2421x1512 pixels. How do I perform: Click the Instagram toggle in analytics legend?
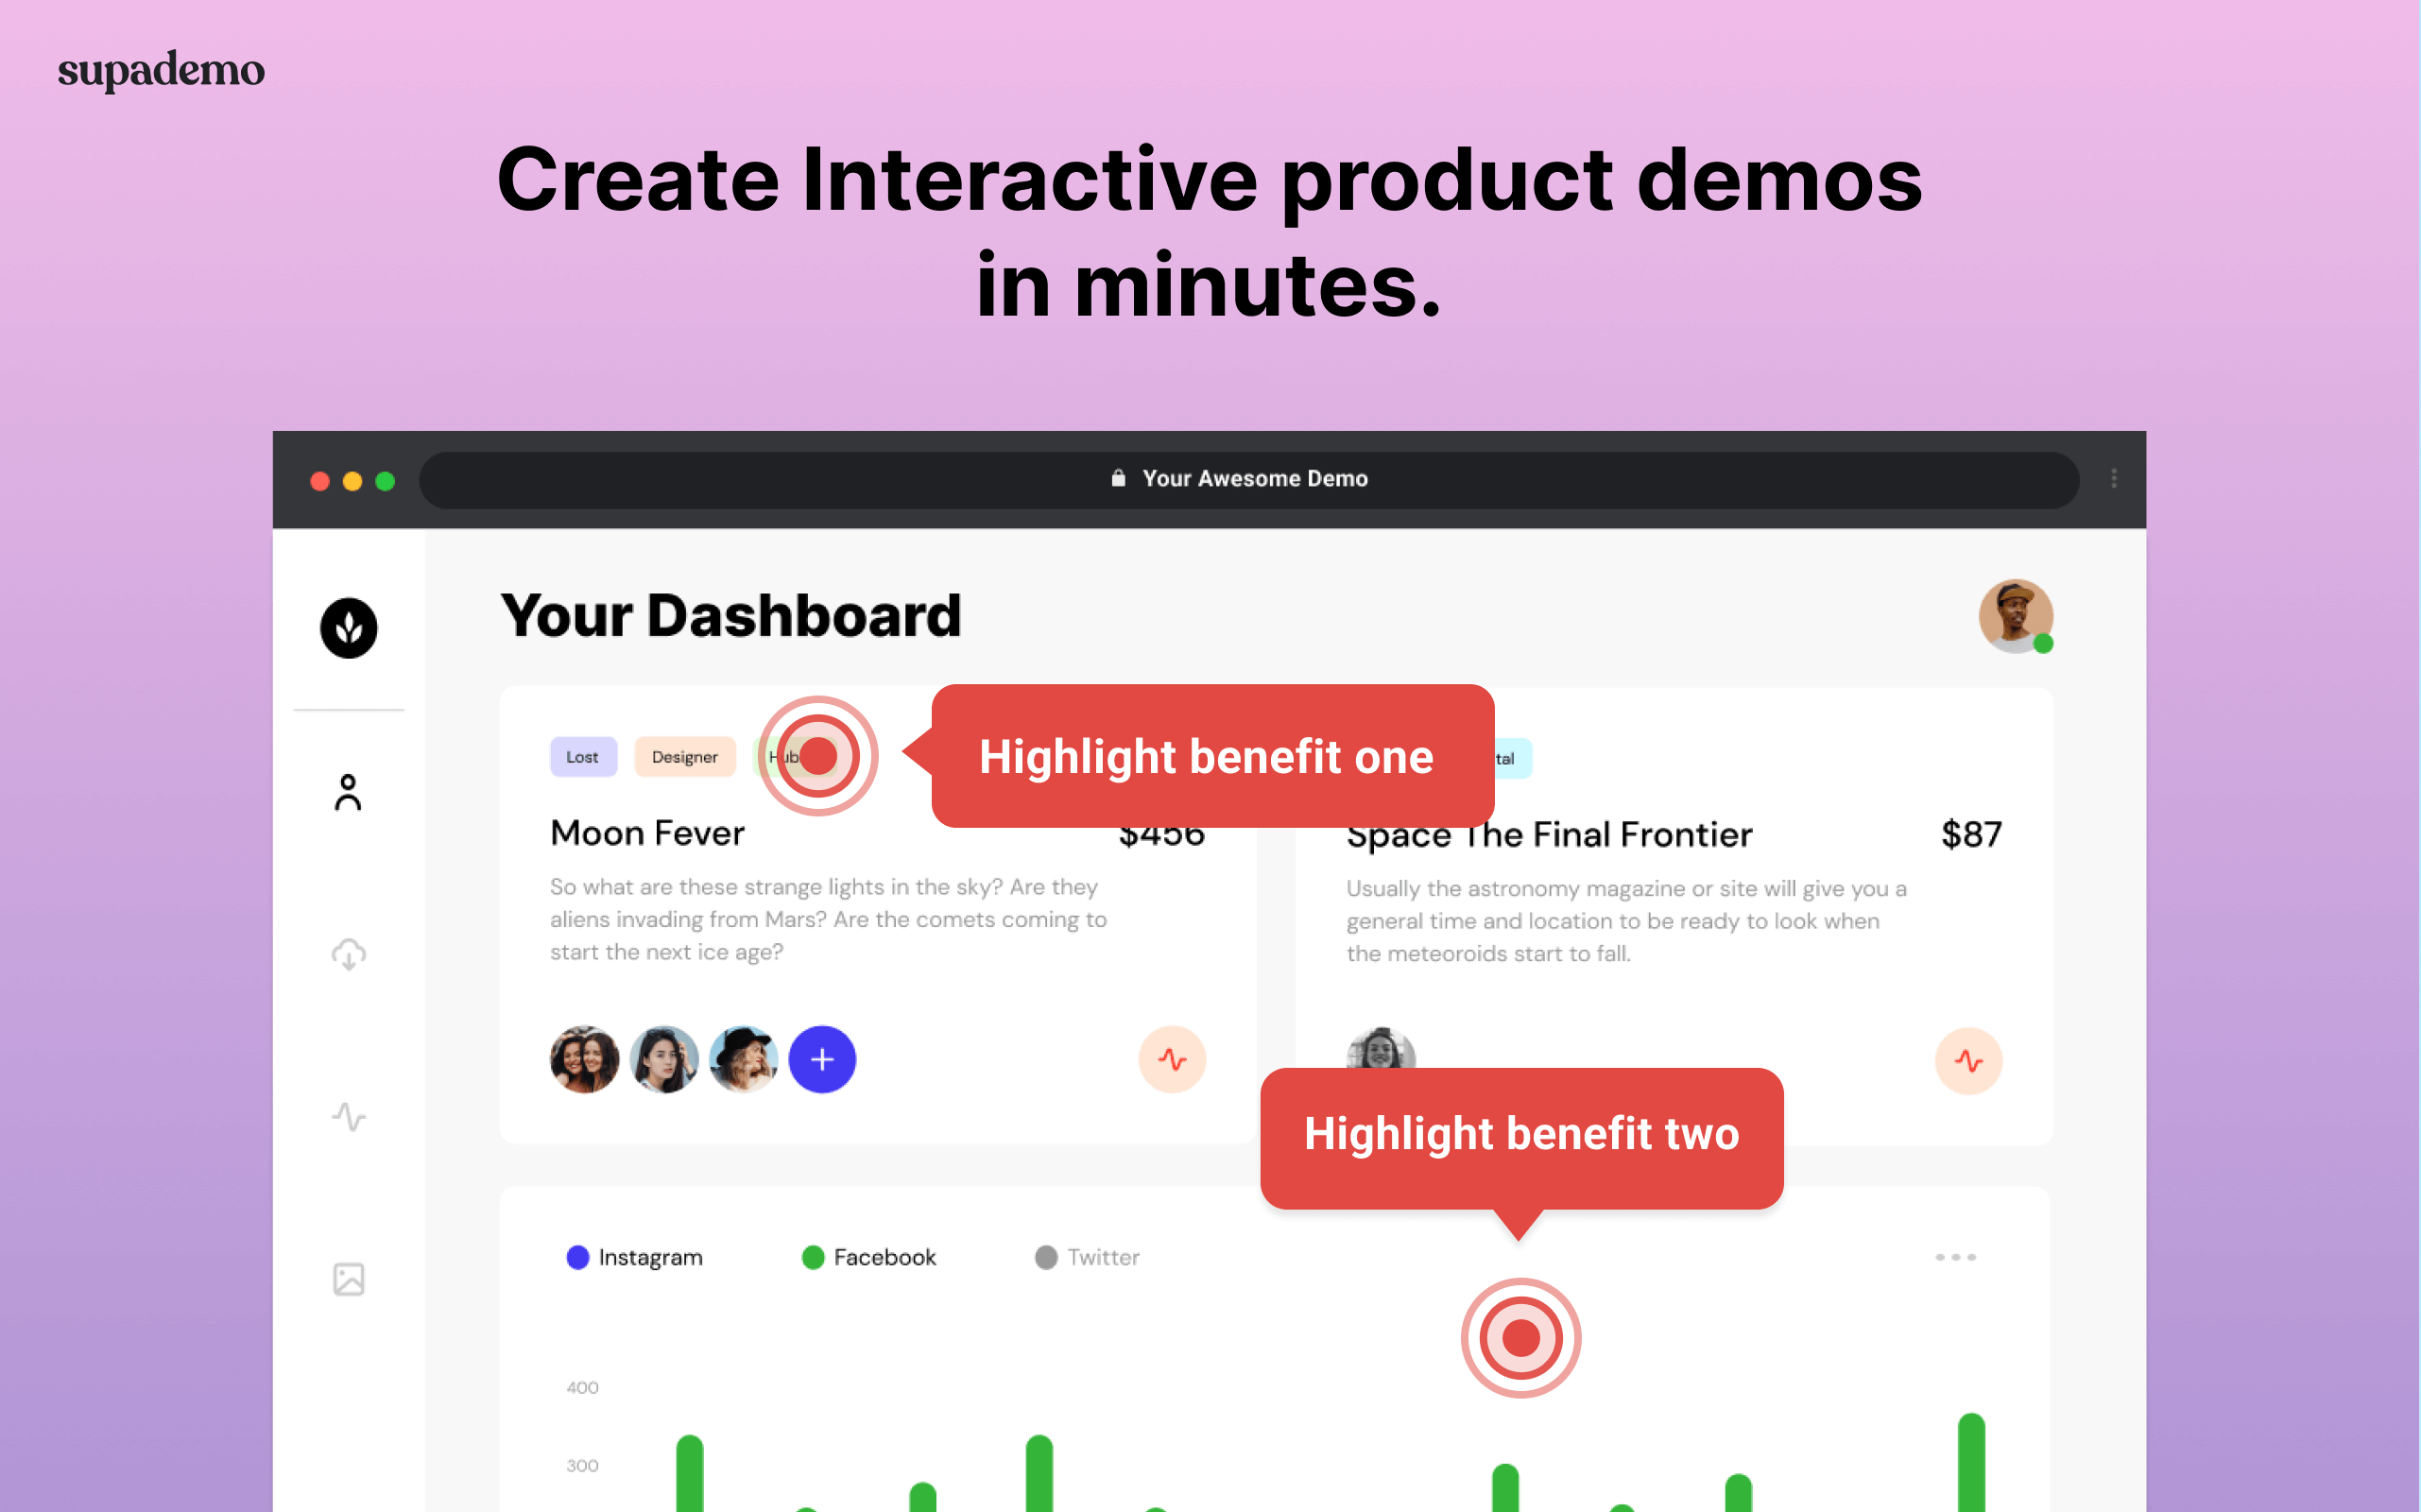(x=630, y=1256)
